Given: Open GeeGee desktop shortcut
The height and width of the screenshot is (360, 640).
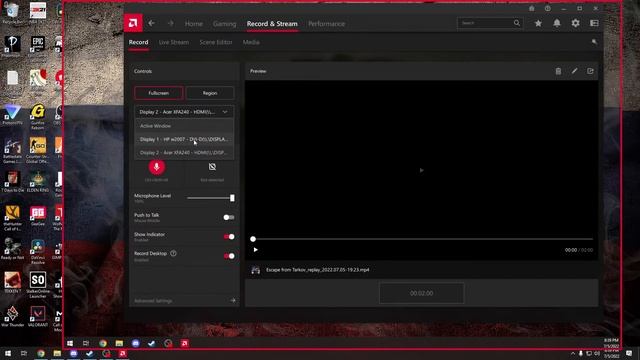Looking at the screenshot, I should click(38, 216).
